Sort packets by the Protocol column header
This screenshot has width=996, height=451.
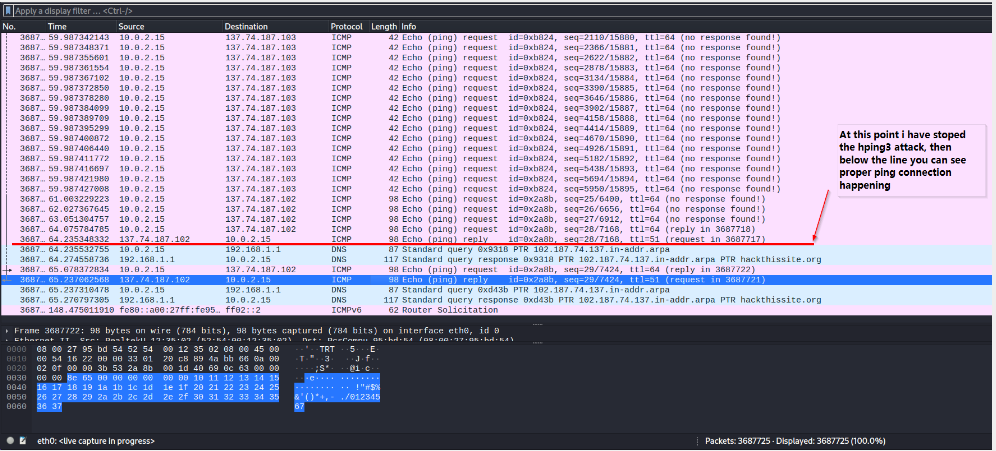point(348,27)
